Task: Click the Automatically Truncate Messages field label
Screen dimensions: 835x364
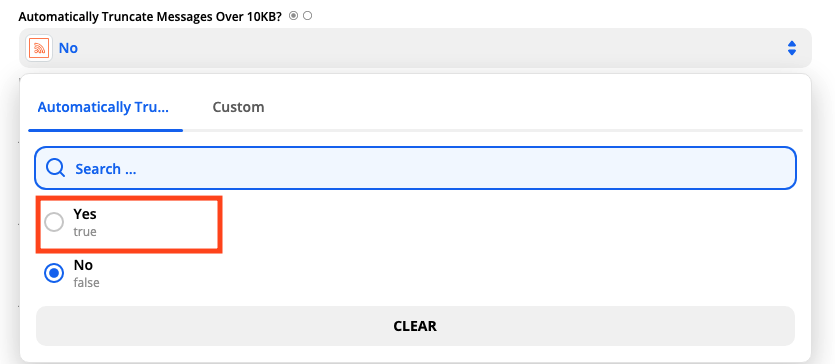Action: pos(151,16)
